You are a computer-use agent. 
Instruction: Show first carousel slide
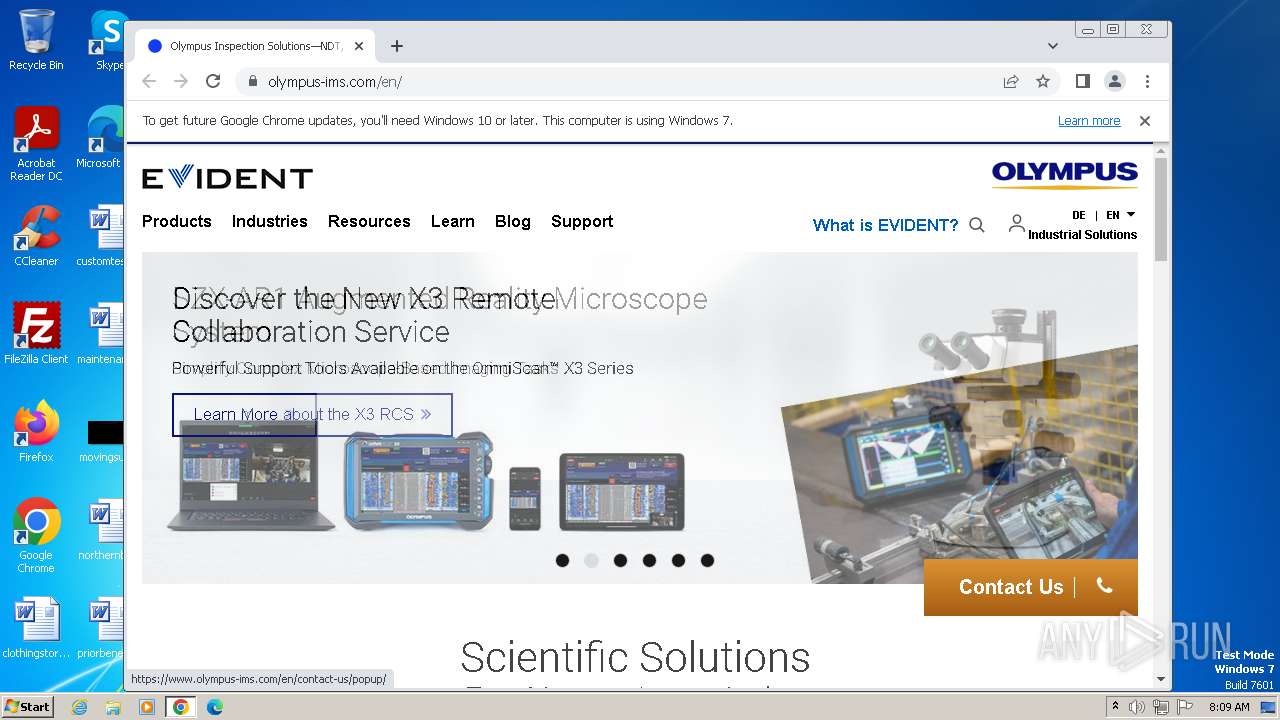tap(562, 561)
